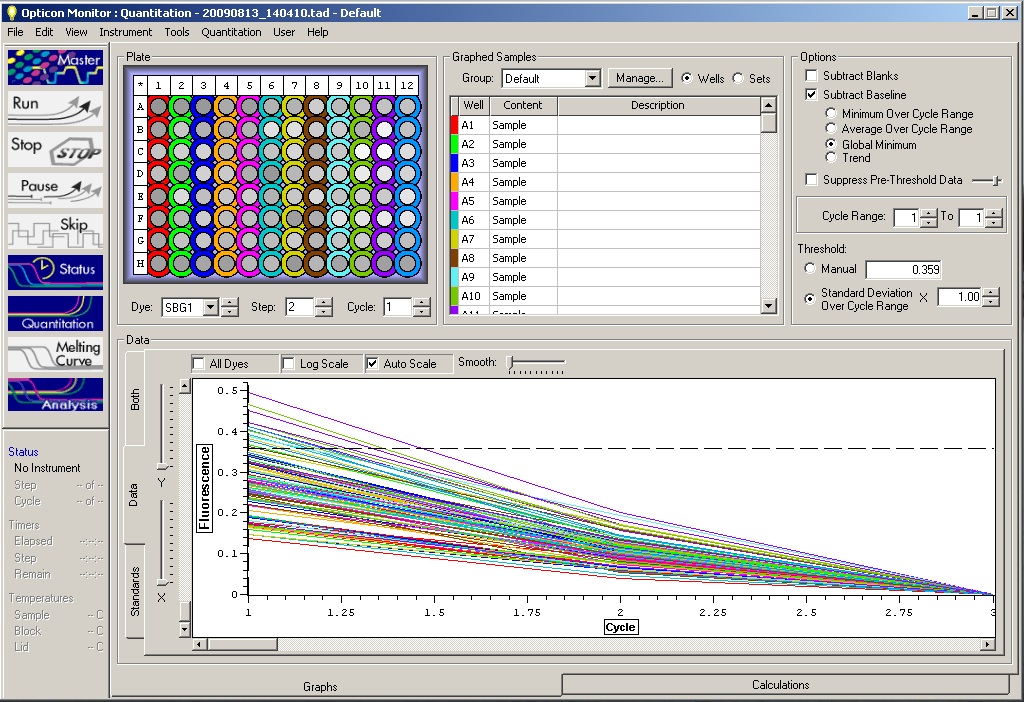Expand the Dye SBG1 dropdown
The image size is (1024, 702).
(x=210, y=308)
